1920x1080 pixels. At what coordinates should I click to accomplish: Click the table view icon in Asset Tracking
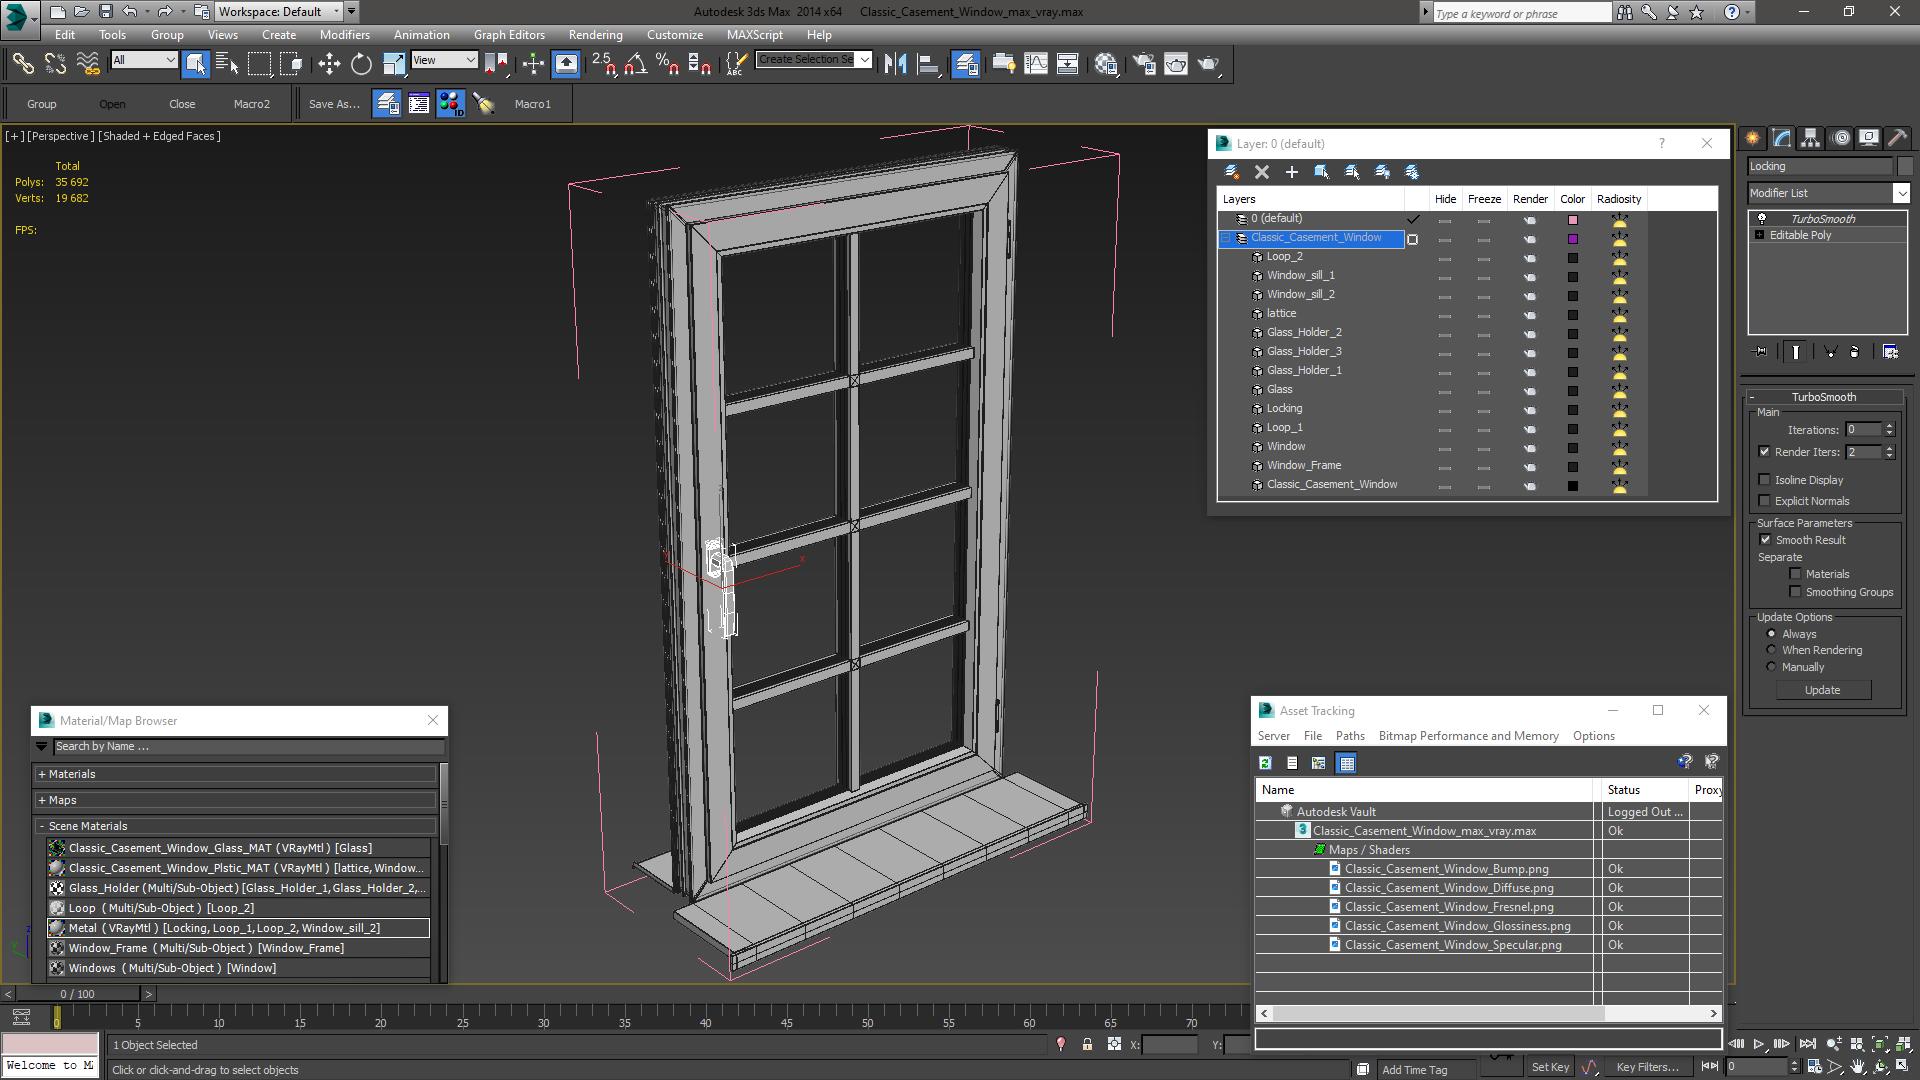(x=1347, y=763)
